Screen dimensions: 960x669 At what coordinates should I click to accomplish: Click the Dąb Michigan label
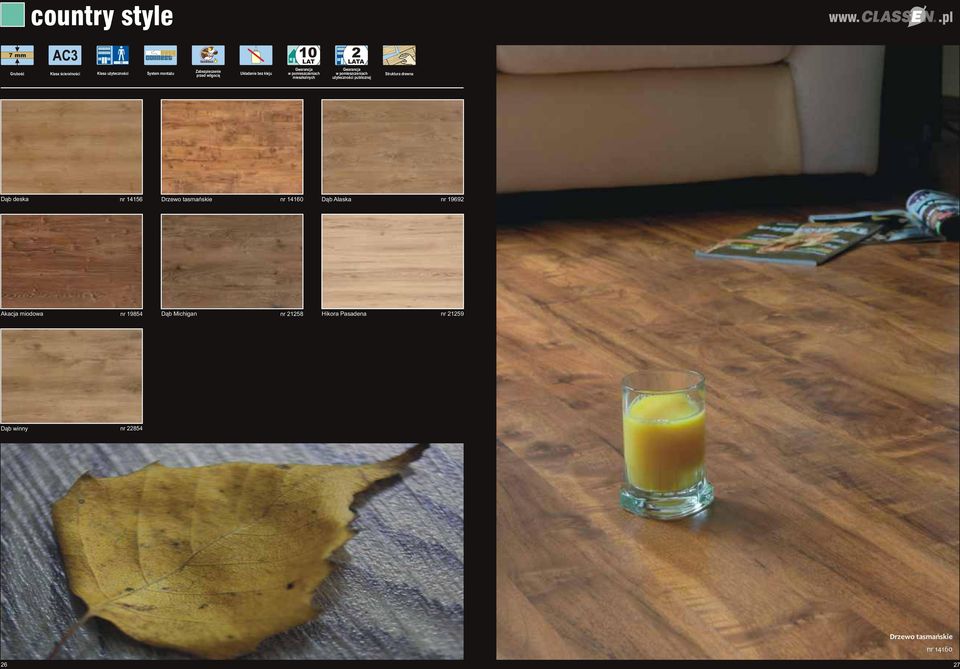179,314
